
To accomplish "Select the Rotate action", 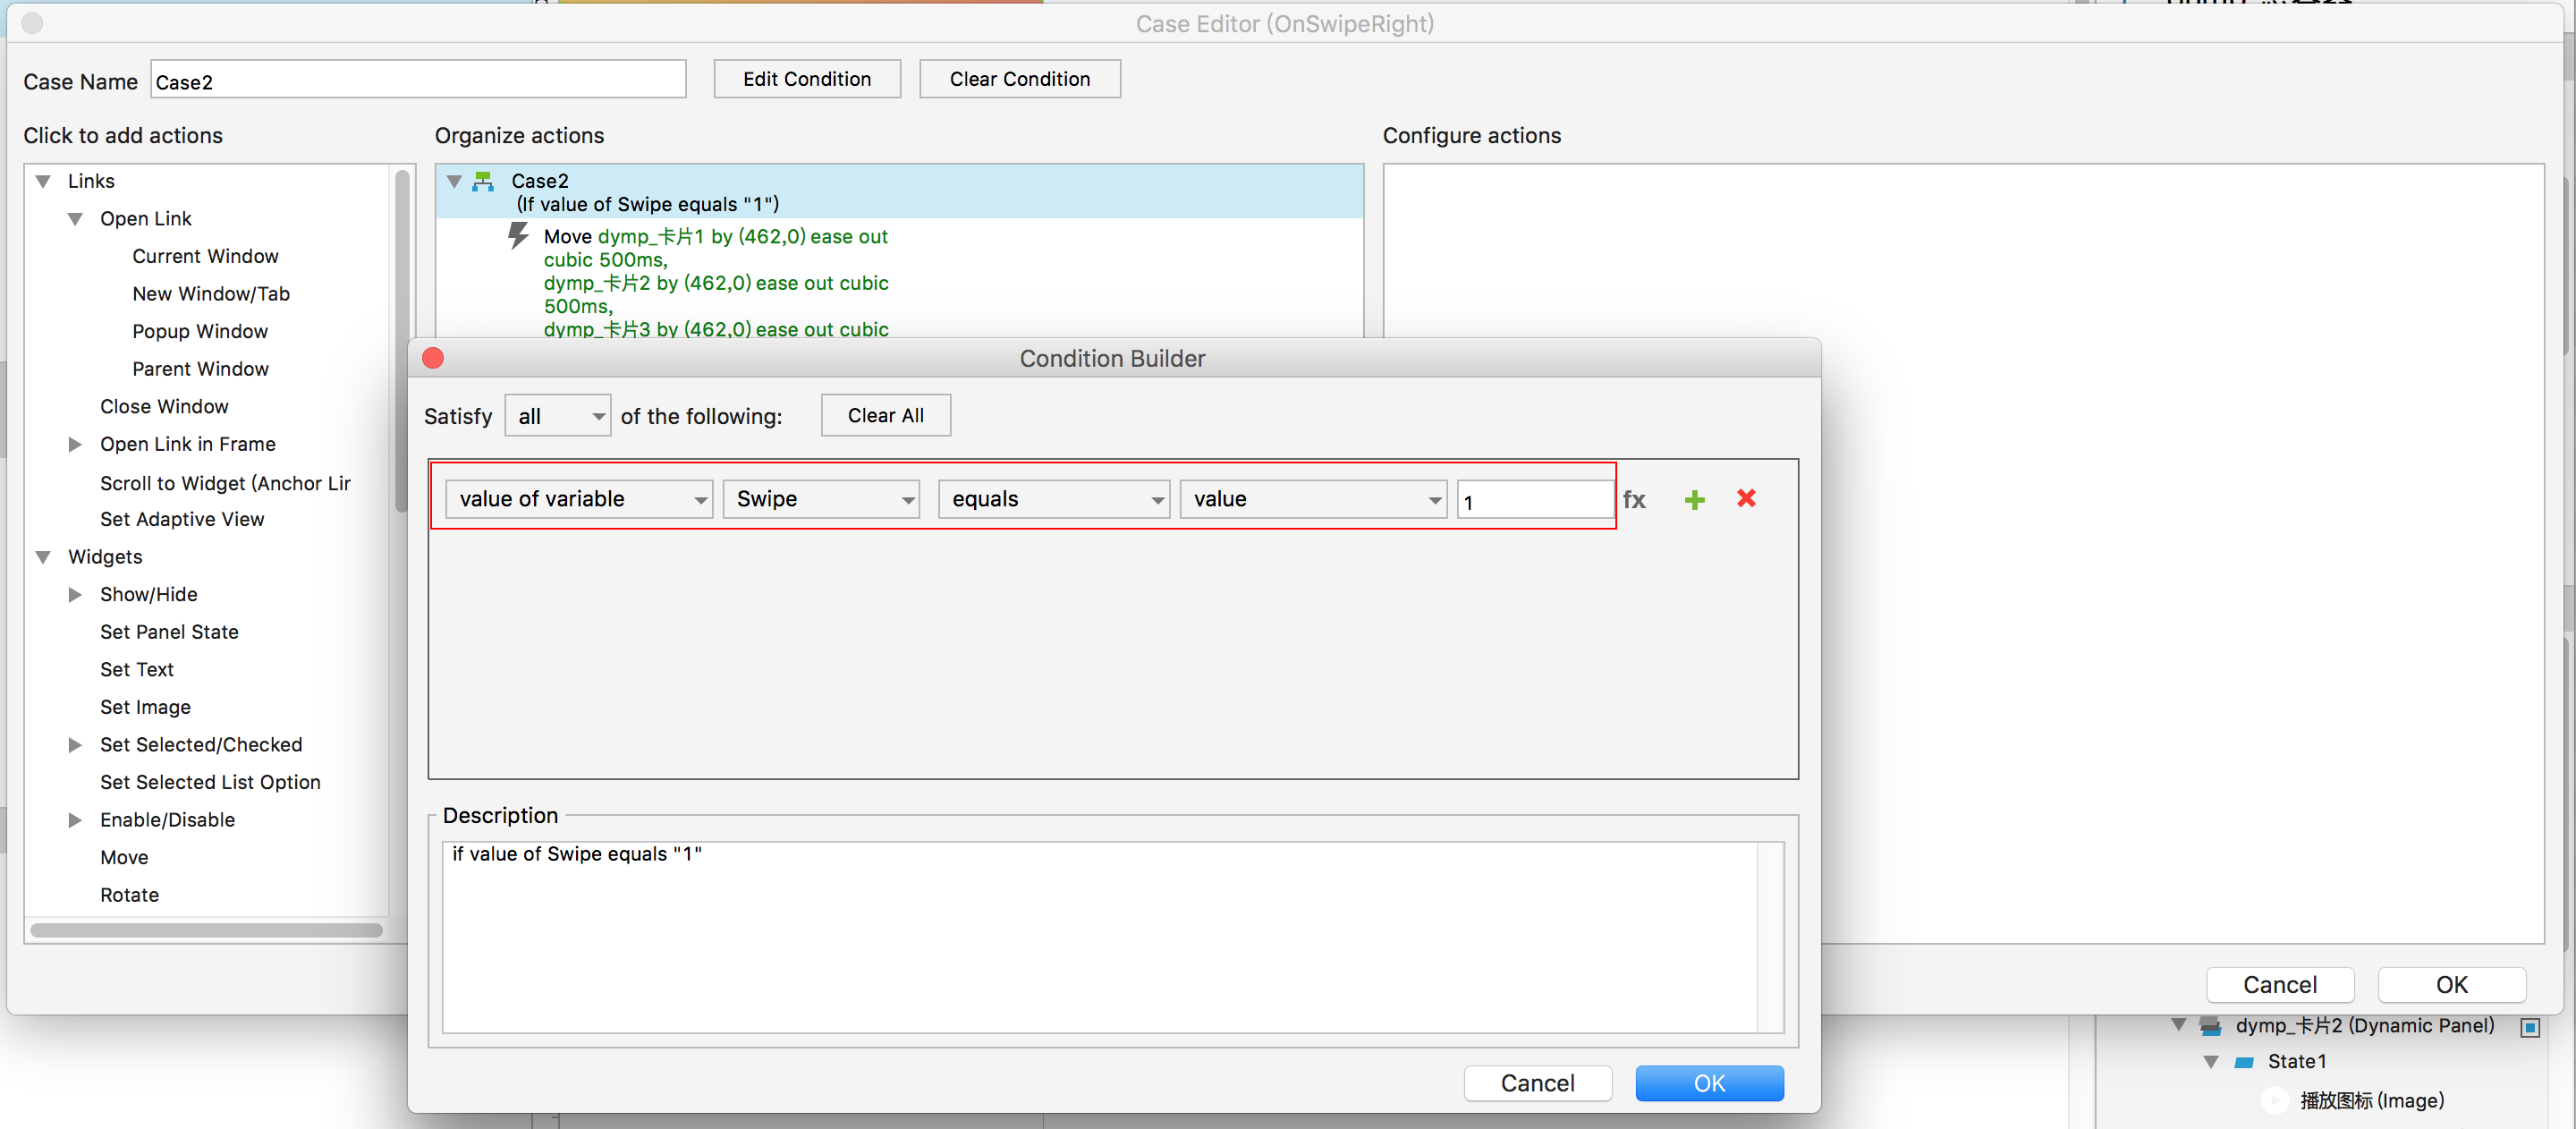I will point(129,895).
